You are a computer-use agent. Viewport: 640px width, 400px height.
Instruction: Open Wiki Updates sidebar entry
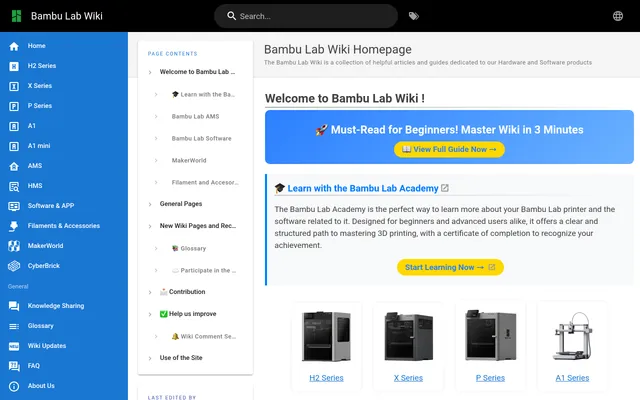click(x=64, y=346)
